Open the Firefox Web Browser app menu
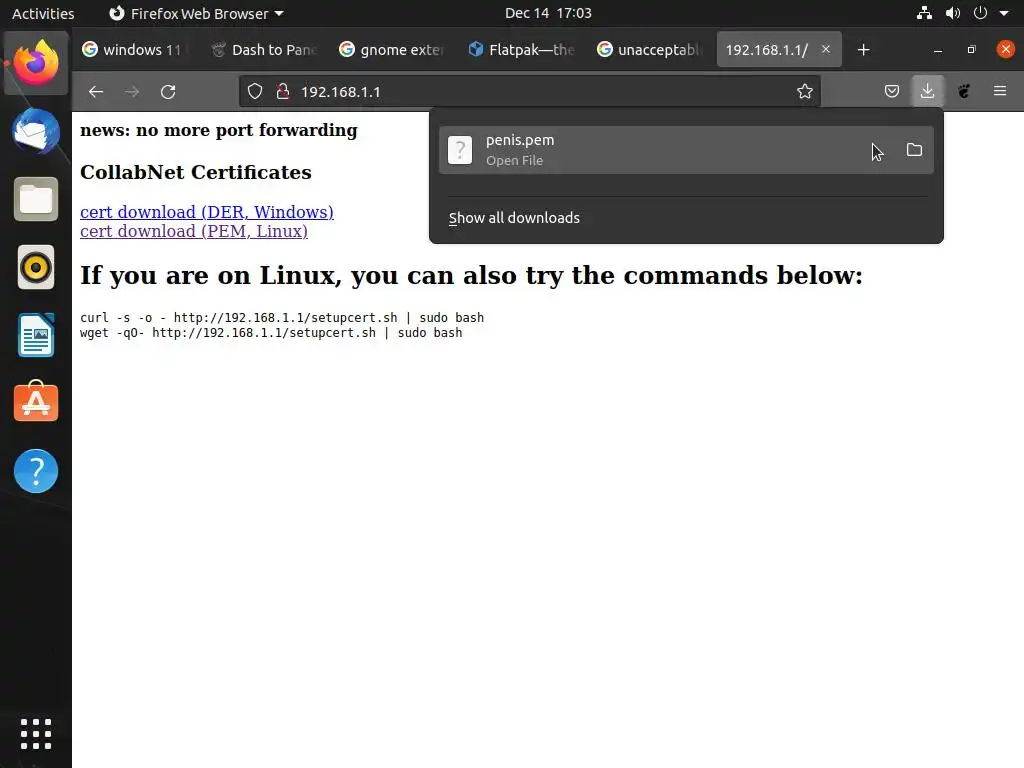The width and height of the screenshot is (1024, 768). 196,13
